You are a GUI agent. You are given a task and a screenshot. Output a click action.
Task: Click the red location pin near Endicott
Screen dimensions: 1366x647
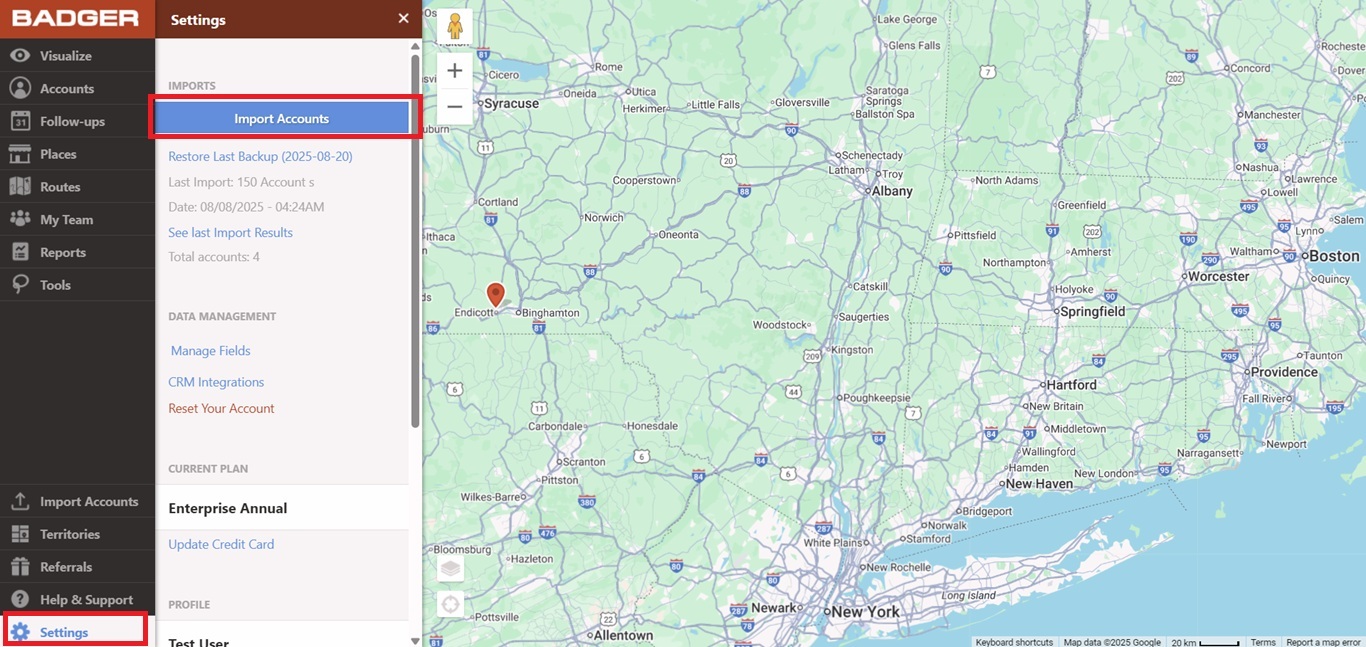495,294
